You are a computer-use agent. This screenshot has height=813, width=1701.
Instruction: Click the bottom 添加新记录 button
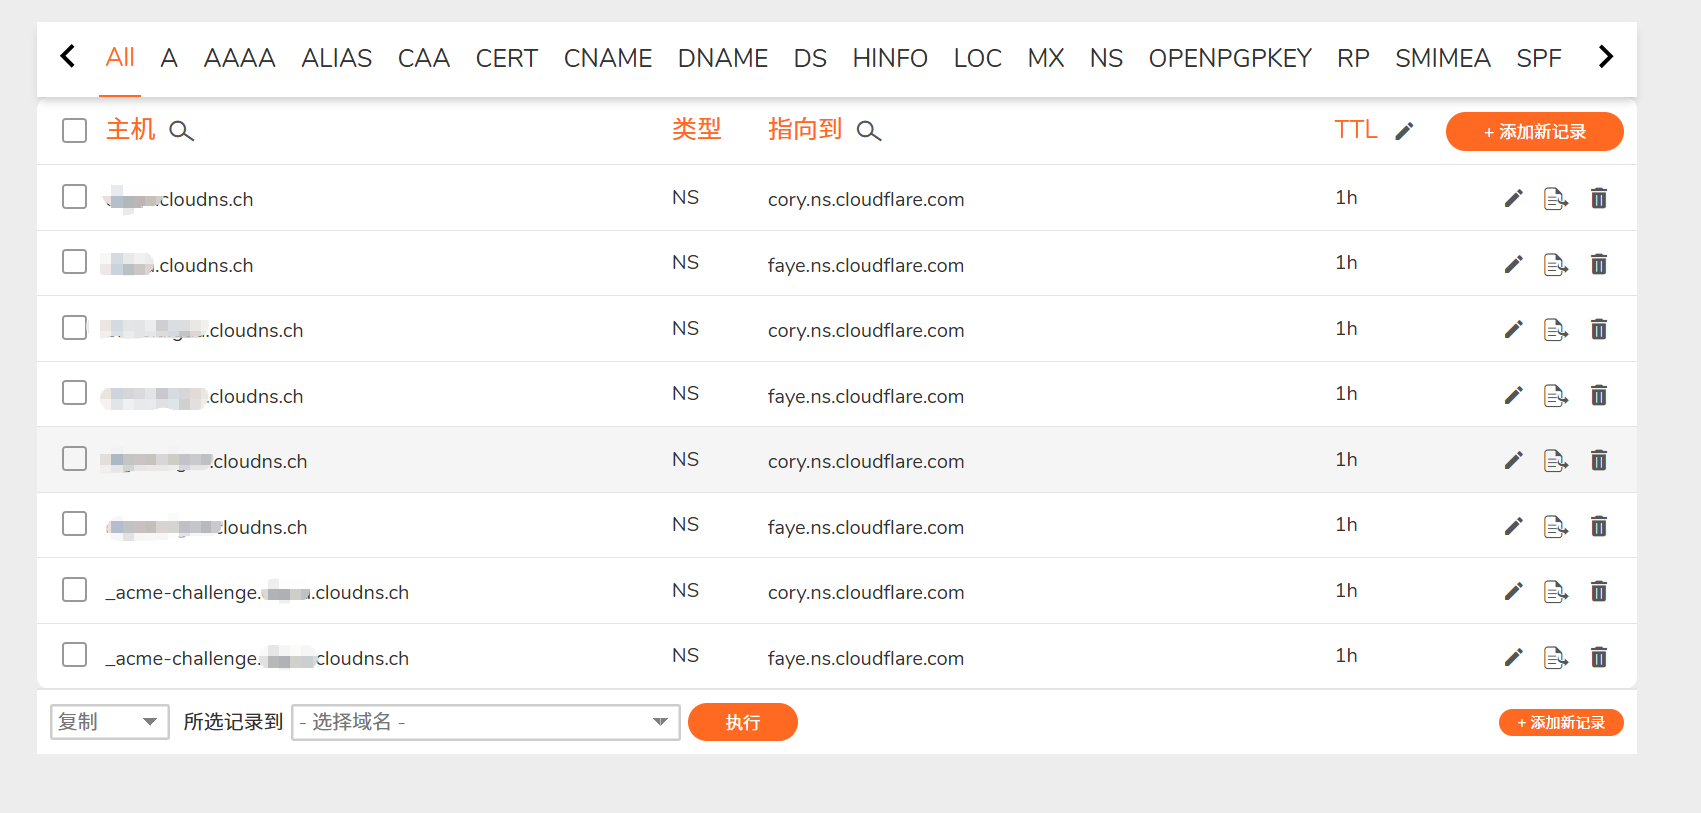click(x=1560, y=723)
